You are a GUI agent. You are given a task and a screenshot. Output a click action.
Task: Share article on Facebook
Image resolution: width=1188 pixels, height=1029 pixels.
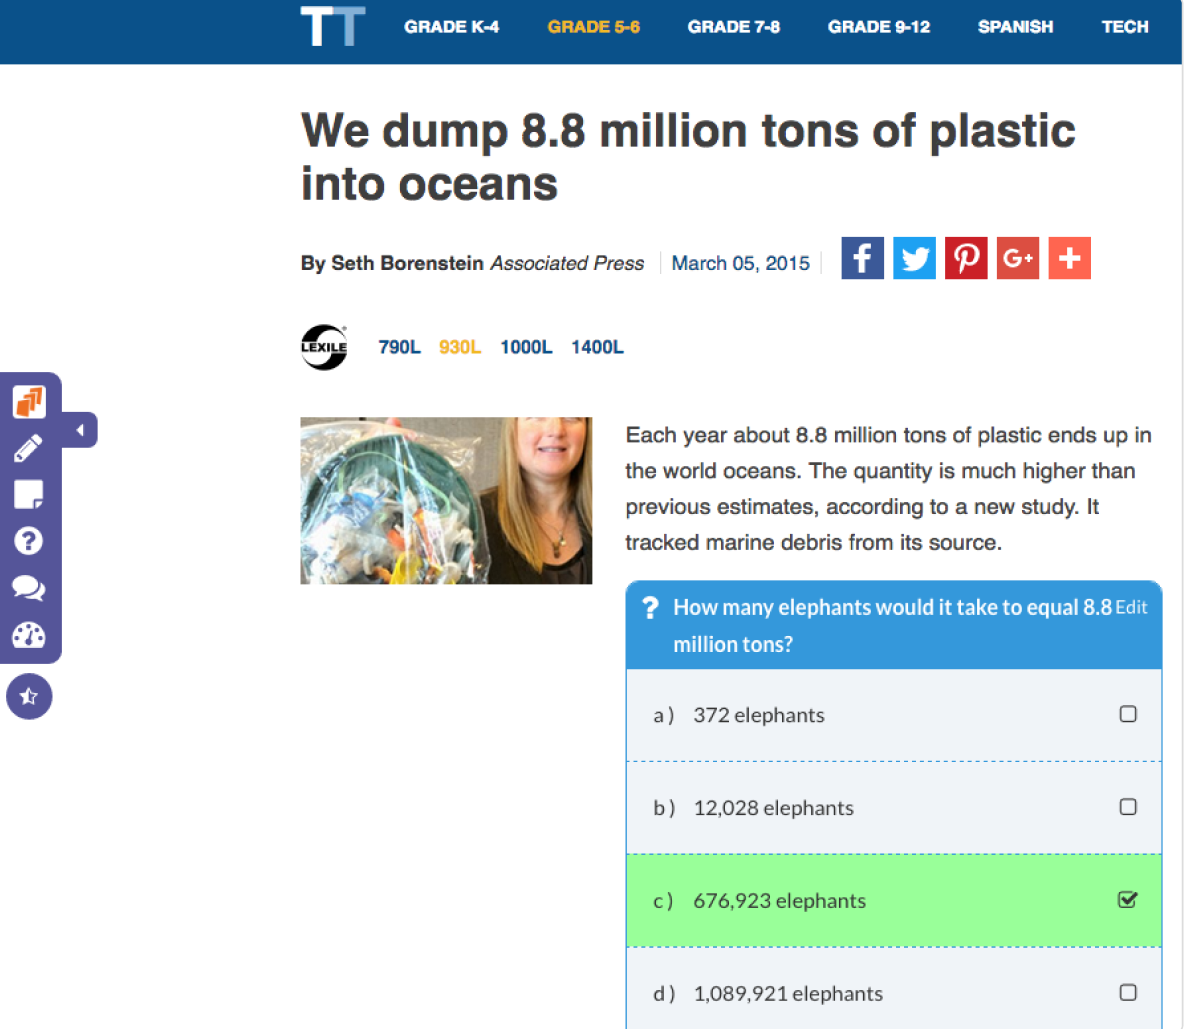(862, 258)
